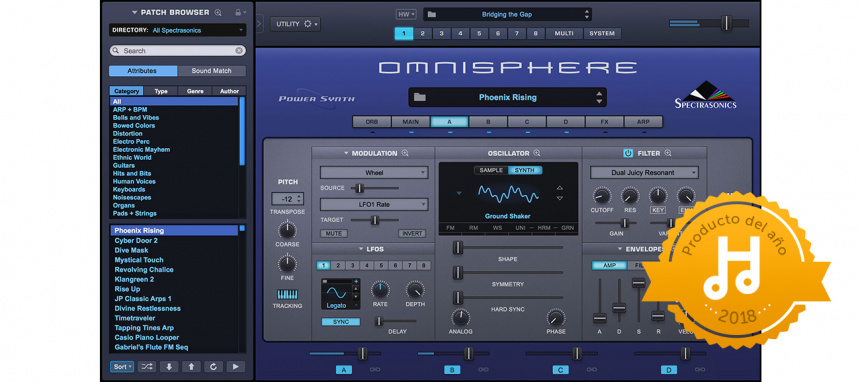
Task: Go to next patch with down arrow
Action: point(169,367)
